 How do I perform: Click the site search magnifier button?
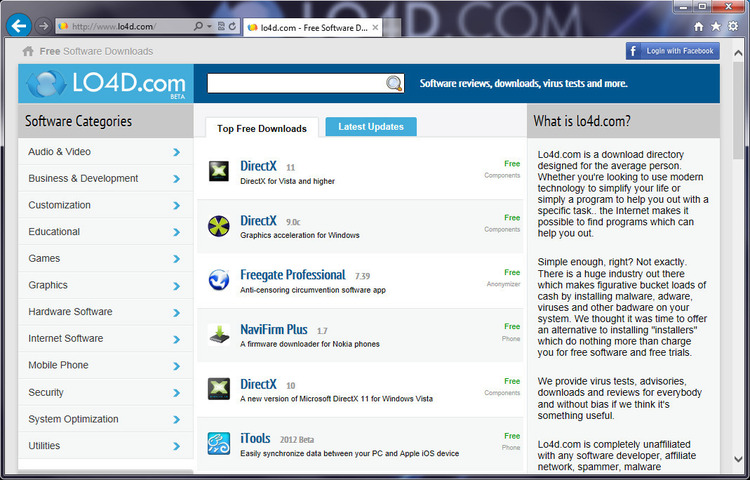(x=394, y=83)
